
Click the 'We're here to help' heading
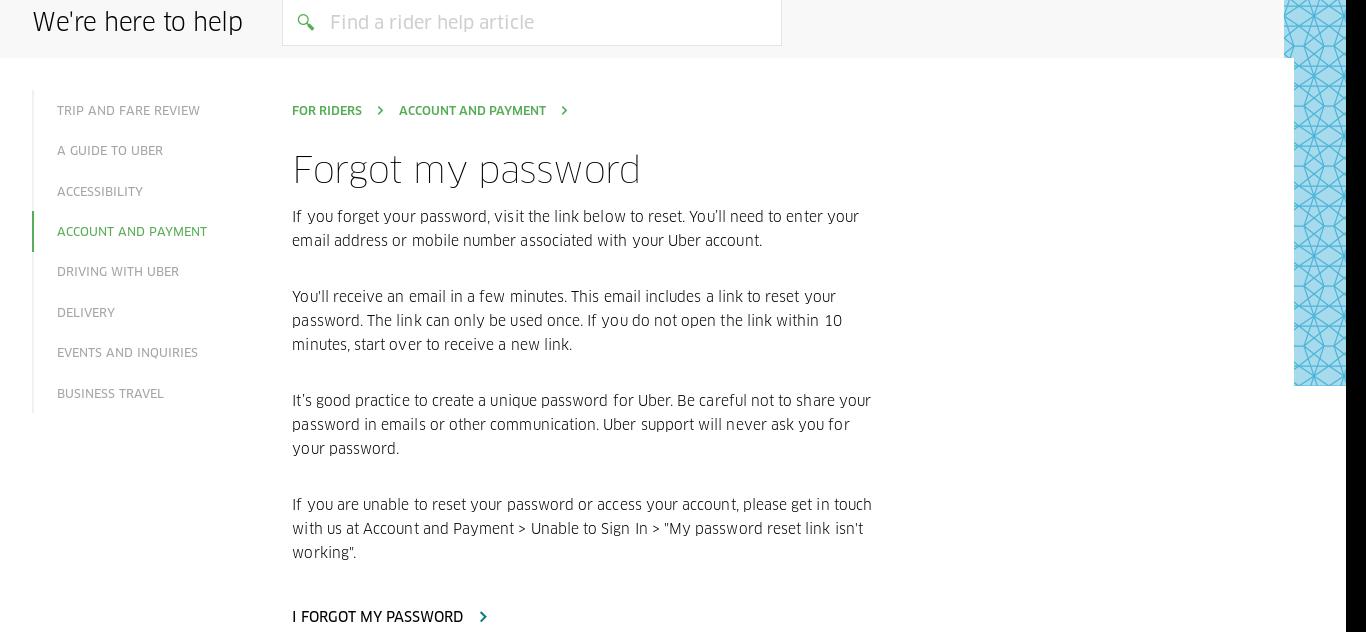tap(138, 22)
